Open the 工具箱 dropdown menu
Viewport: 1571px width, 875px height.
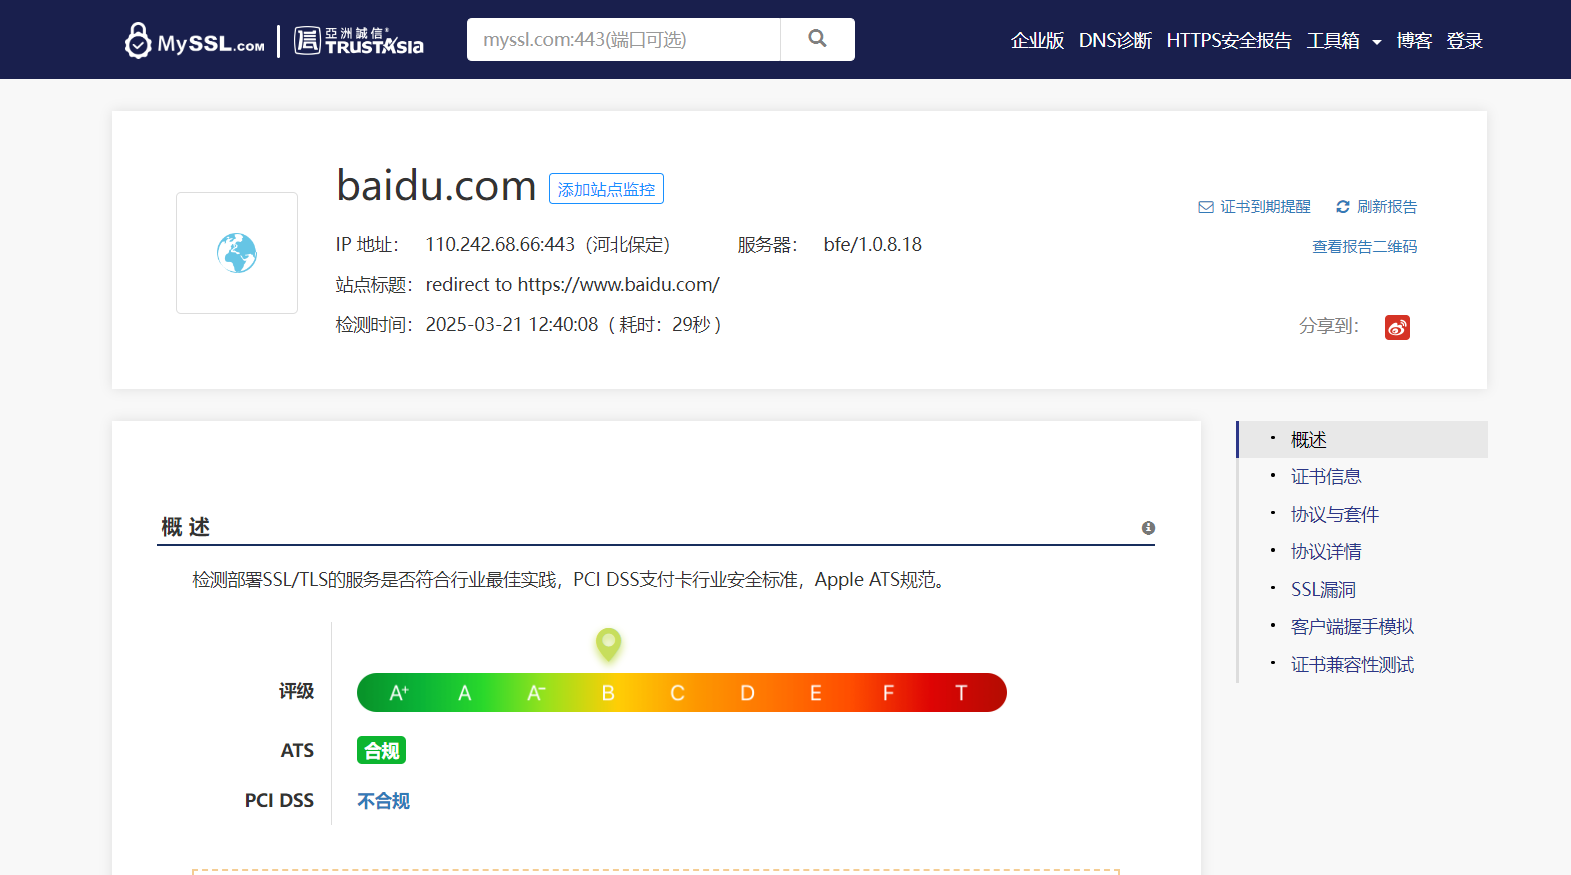(1344, 41)
